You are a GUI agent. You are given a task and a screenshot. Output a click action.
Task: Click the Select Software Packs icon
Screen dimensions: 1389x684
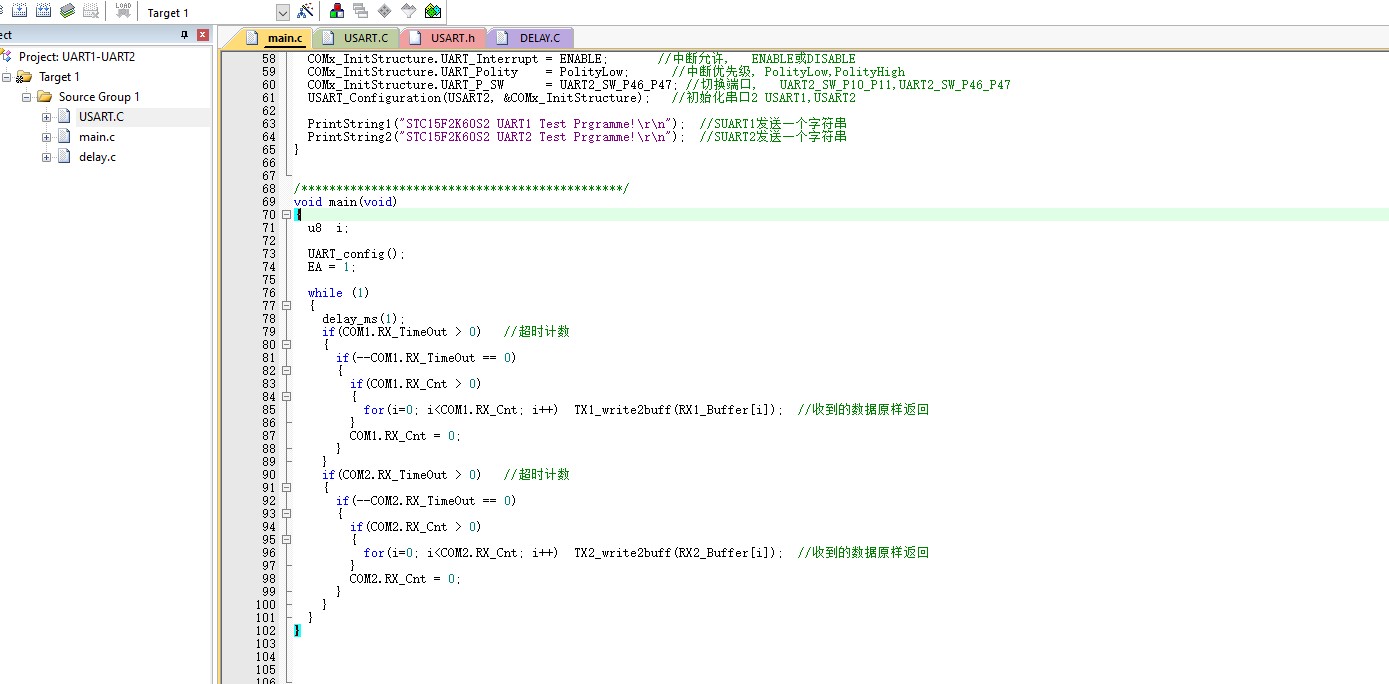tap(408, 11)
